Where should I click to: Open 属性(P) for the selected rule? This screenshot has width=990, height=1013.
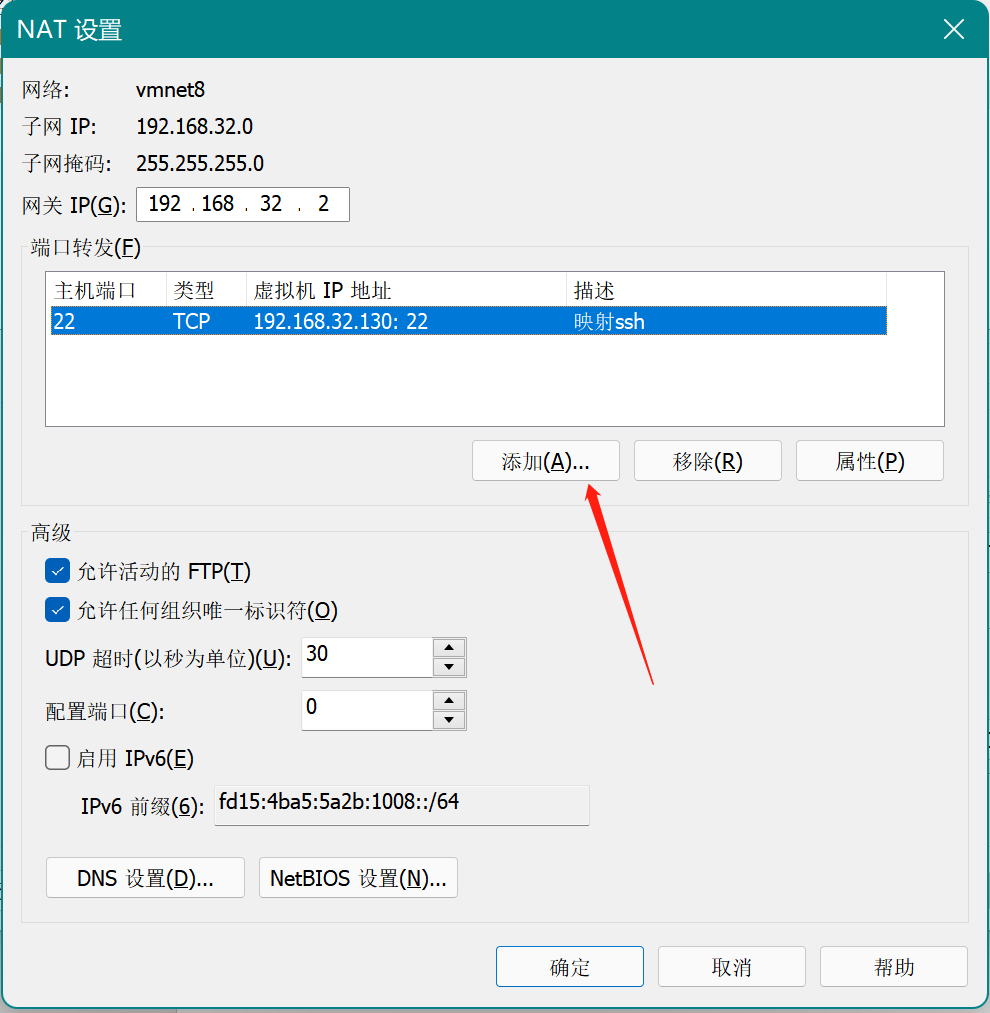pyautogui.click(x=870, y=461)
